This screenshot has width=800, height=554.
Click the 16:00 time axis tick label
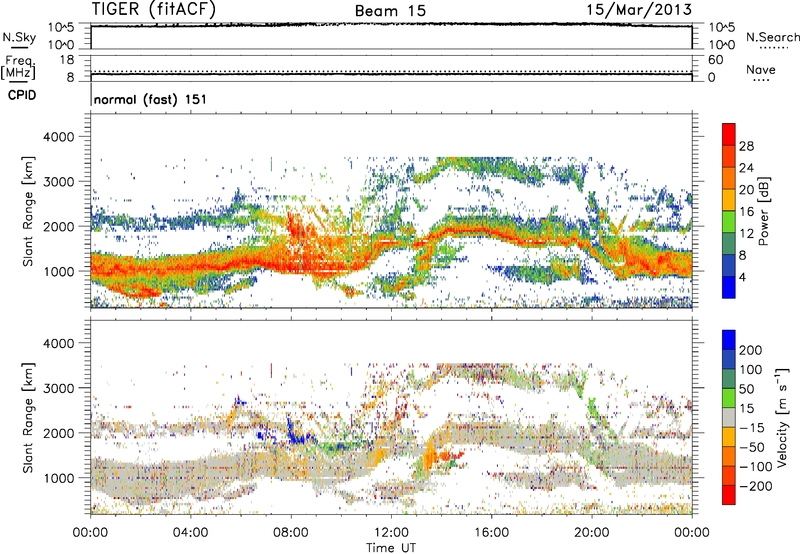pyautogui.click(x=491, y=533)
